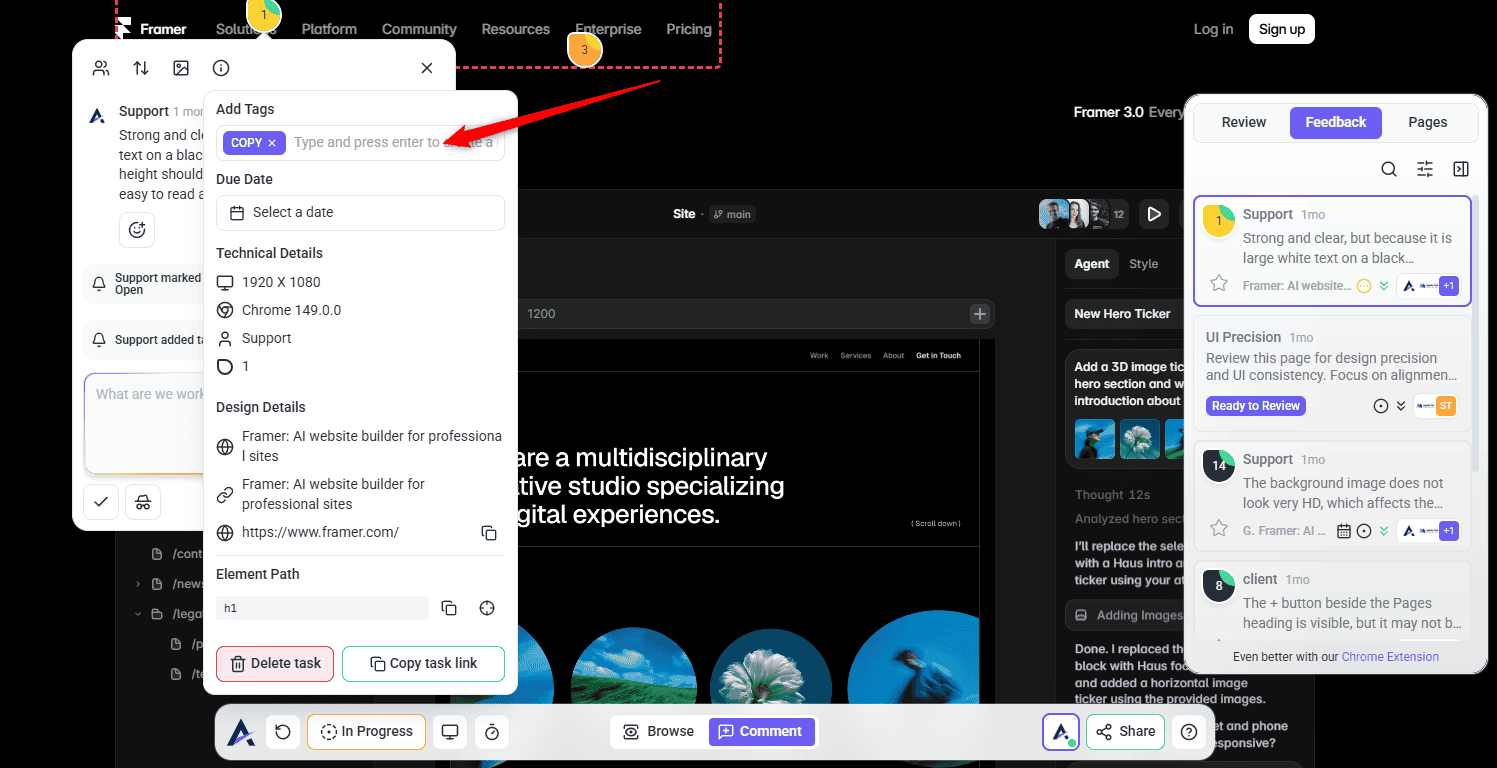Switch to Comment mode

point(761,732)
